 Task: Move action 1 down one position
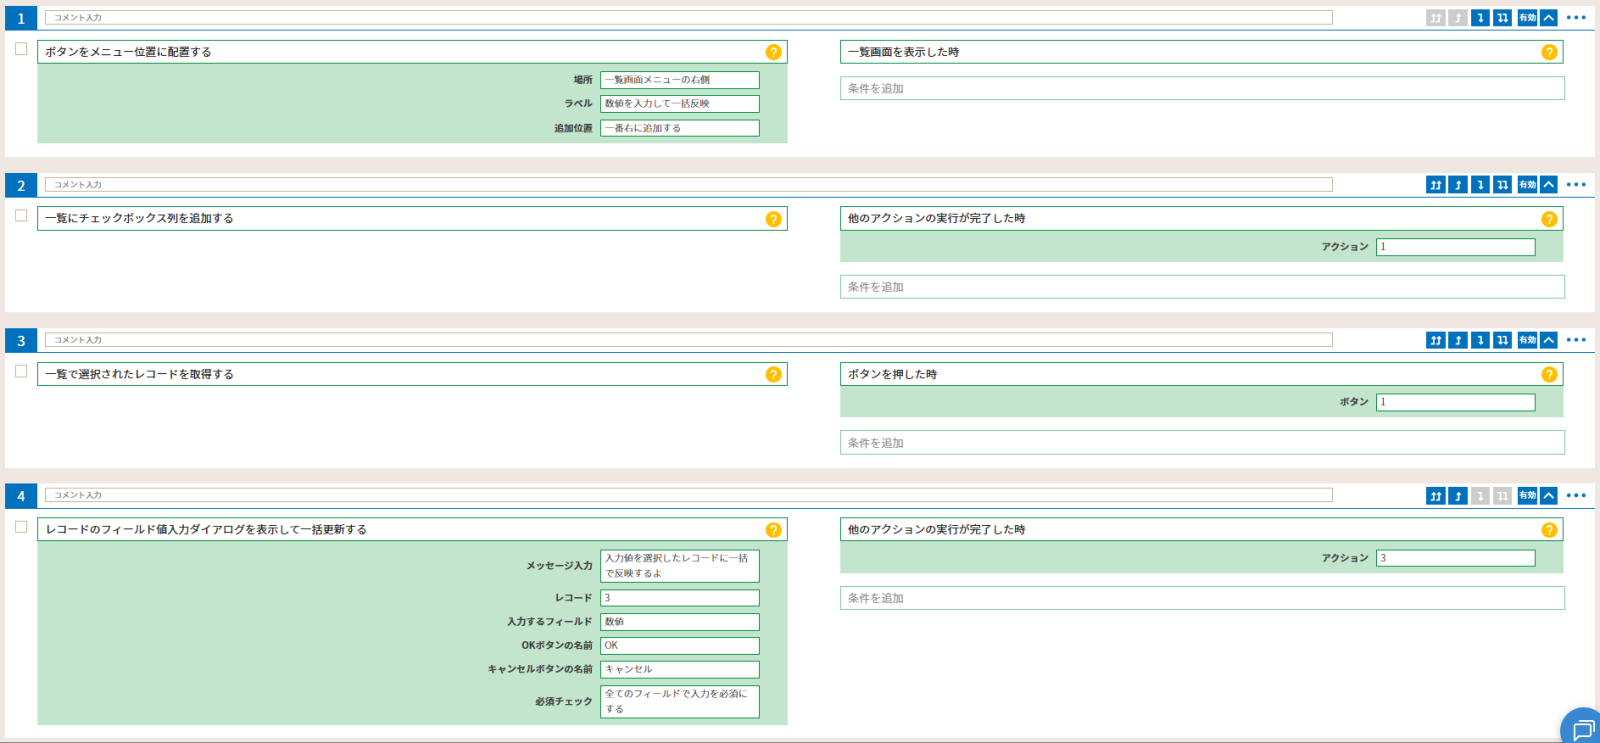pos(1480,18)
